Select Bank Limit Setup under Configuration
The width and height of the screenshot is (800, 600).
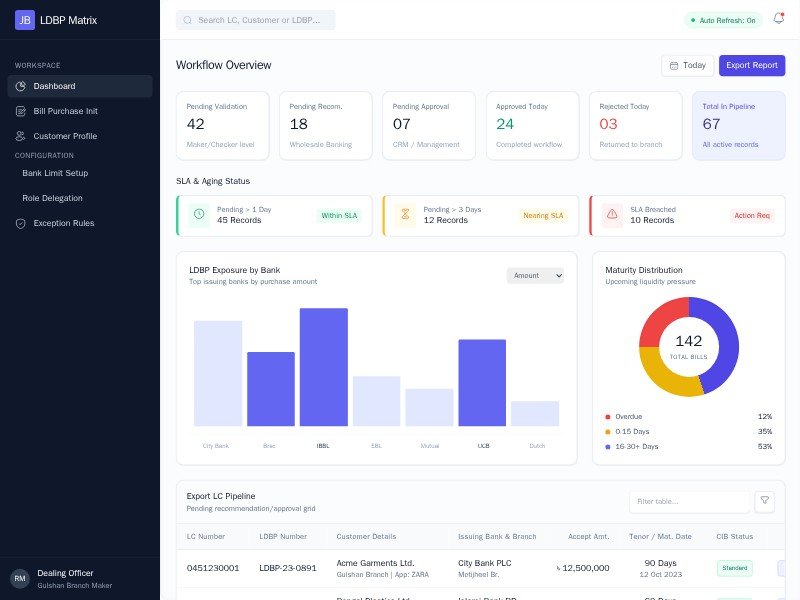(x=55, y=173)
